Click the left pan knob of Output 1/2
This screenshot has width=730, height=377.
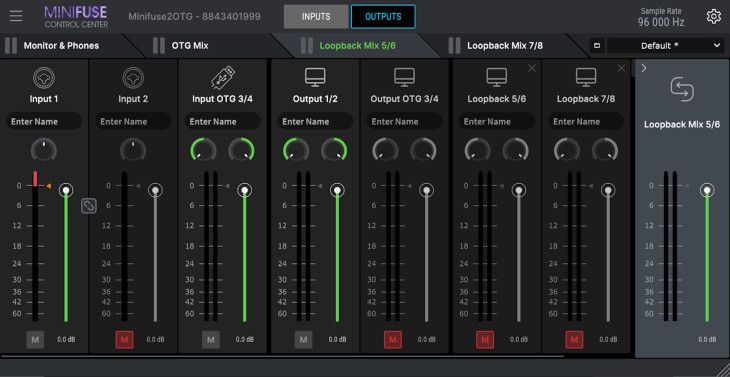(x=296, y=150)
